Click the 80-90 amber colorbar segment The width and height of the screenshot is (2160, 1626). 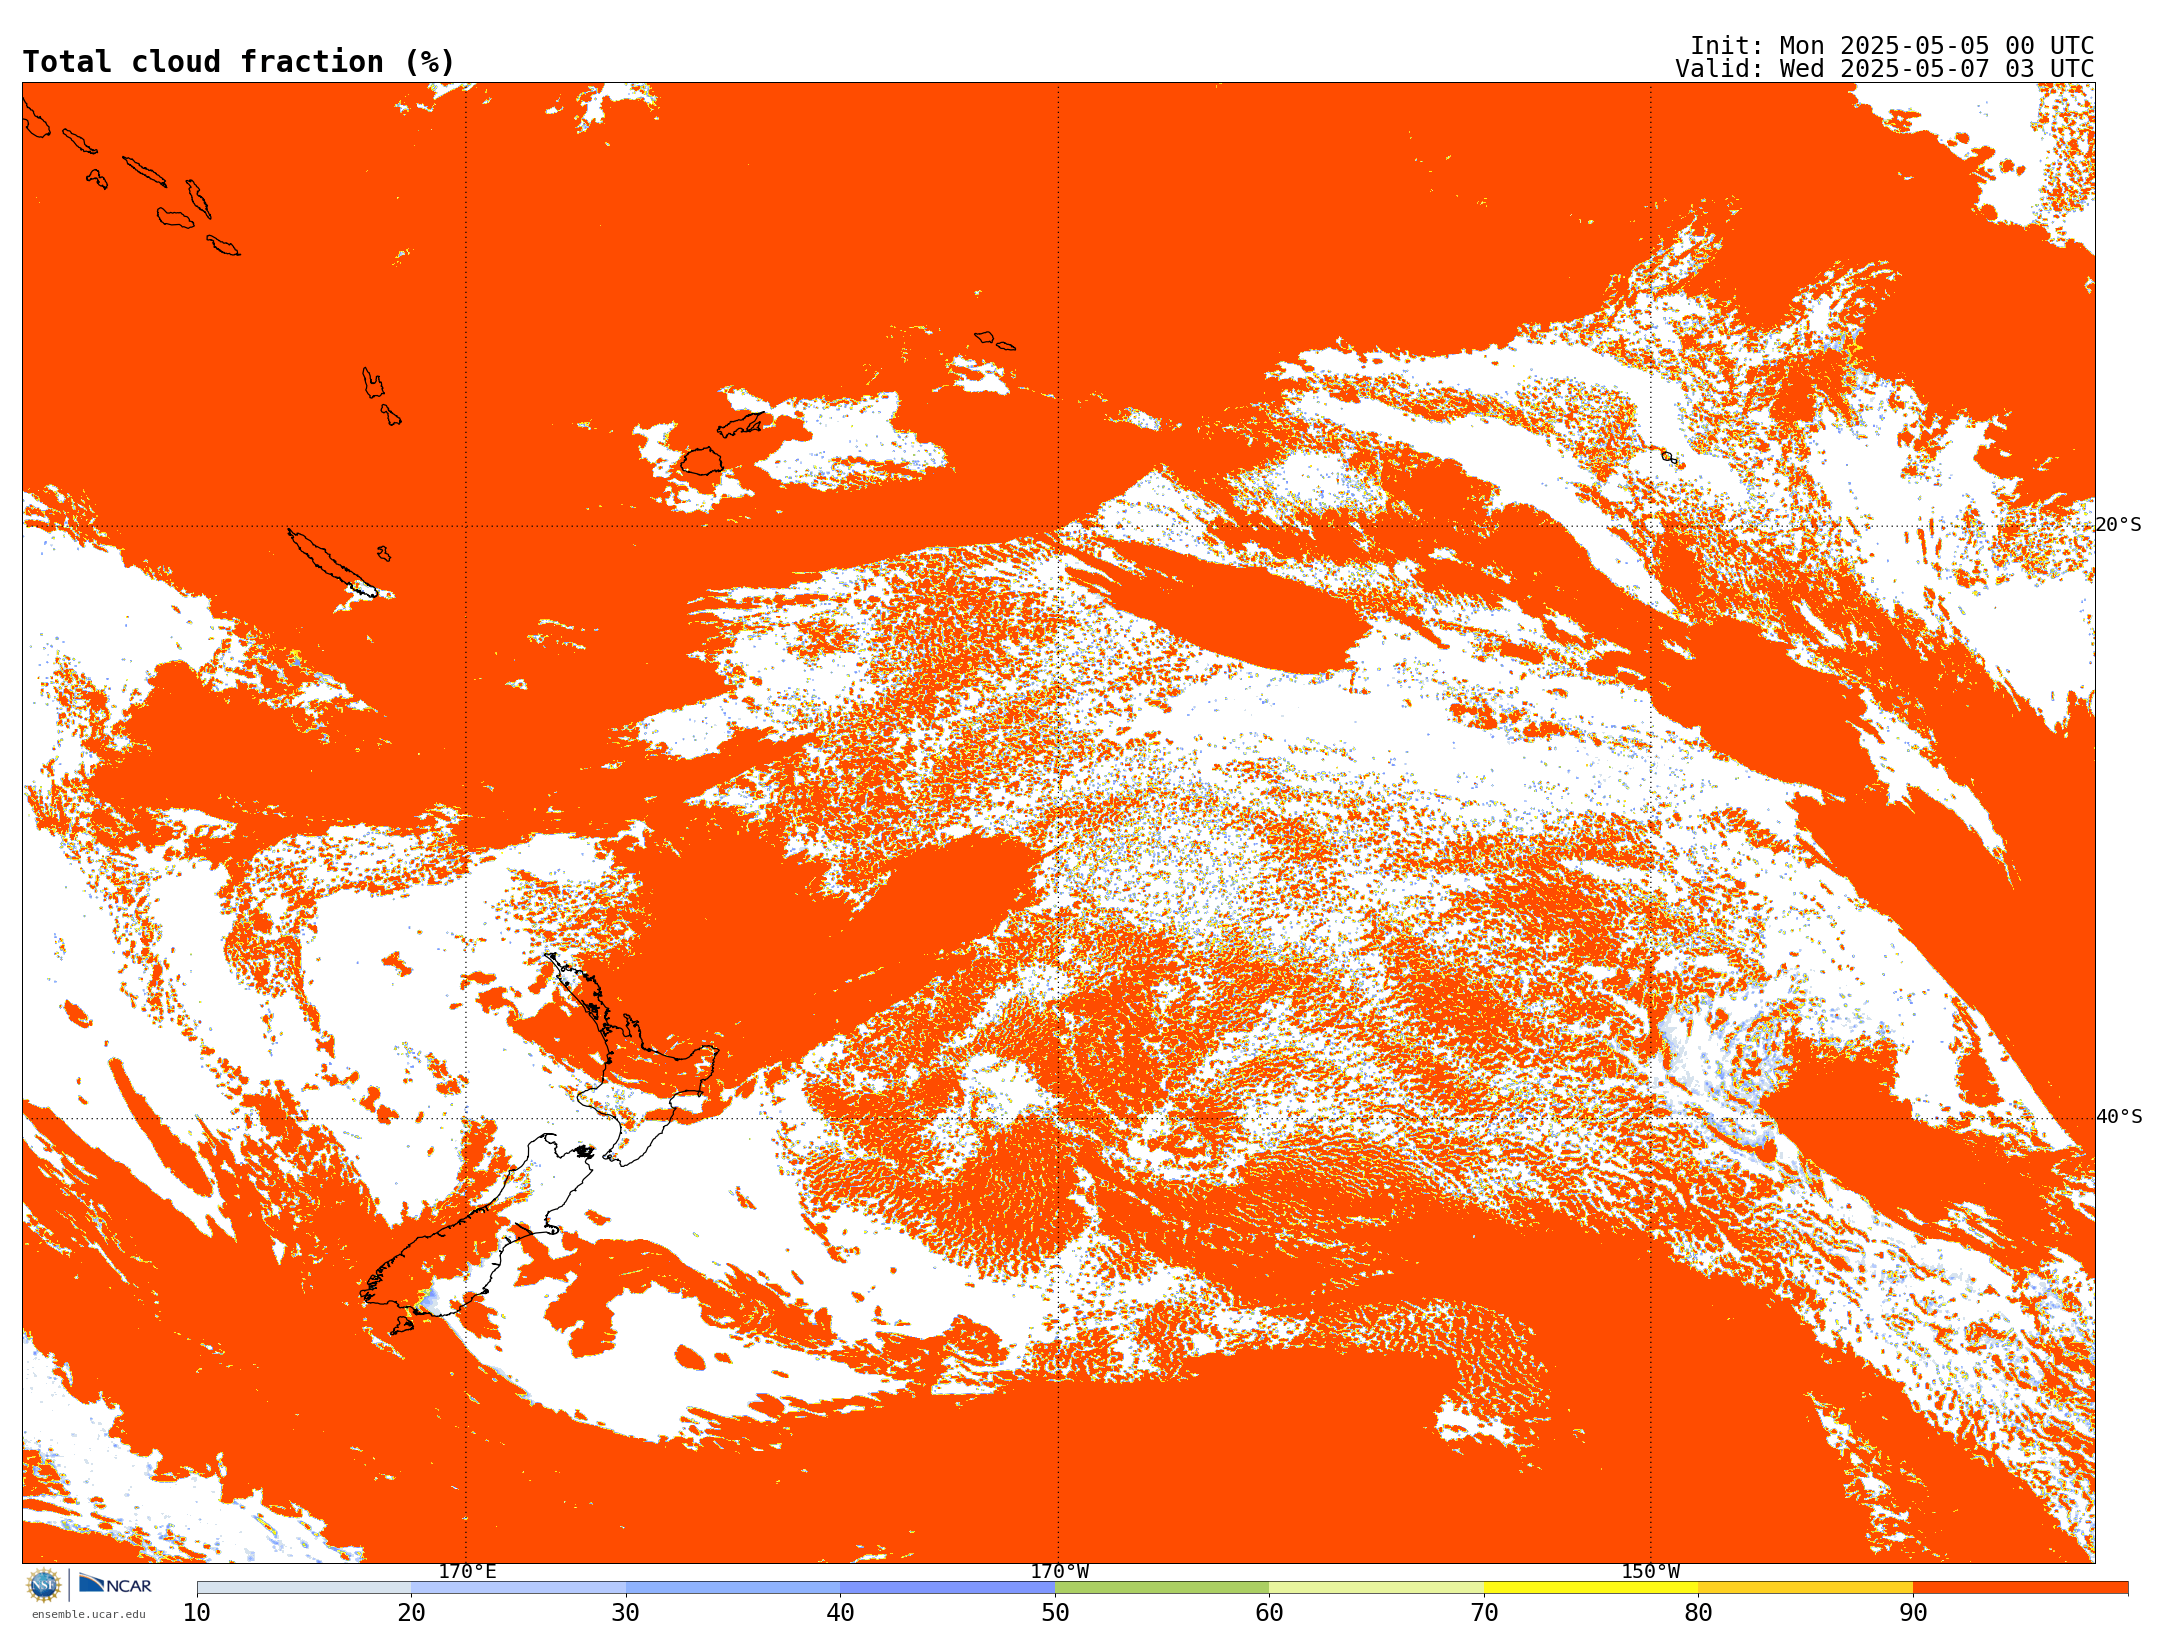point(1805,1588)
